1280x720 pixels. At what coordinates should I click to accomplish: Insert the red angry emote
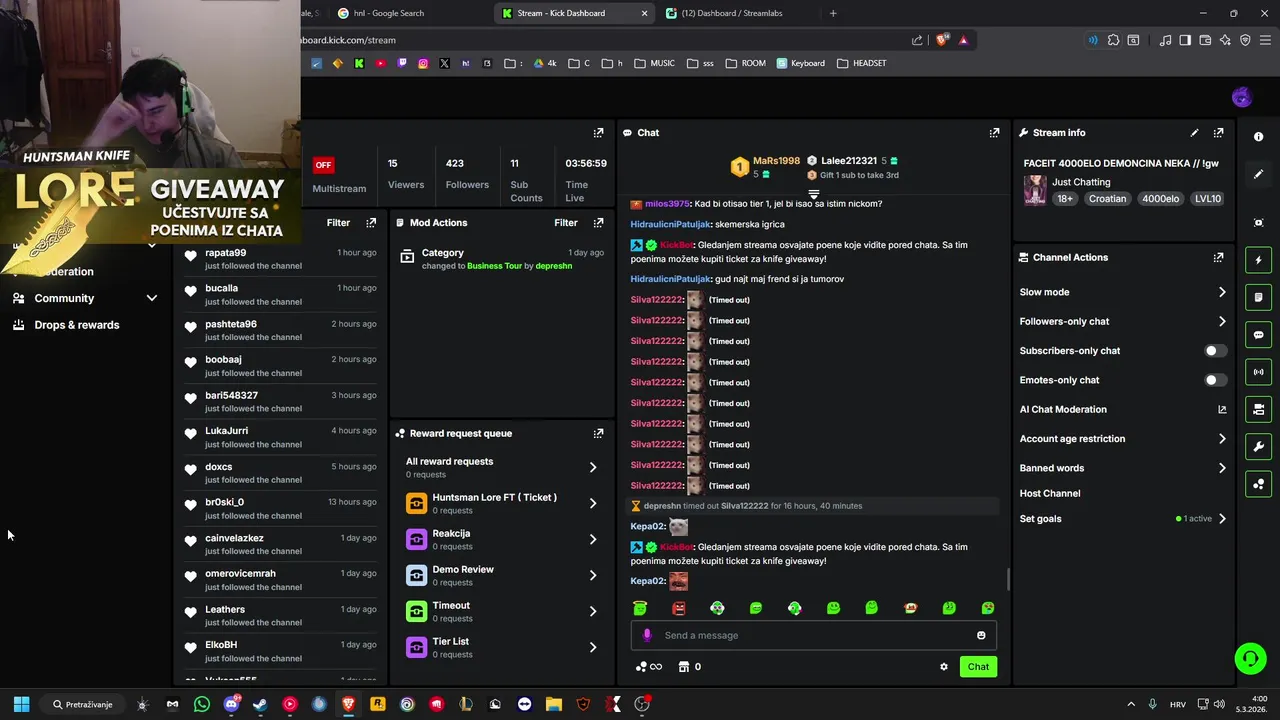pos(679,608)
